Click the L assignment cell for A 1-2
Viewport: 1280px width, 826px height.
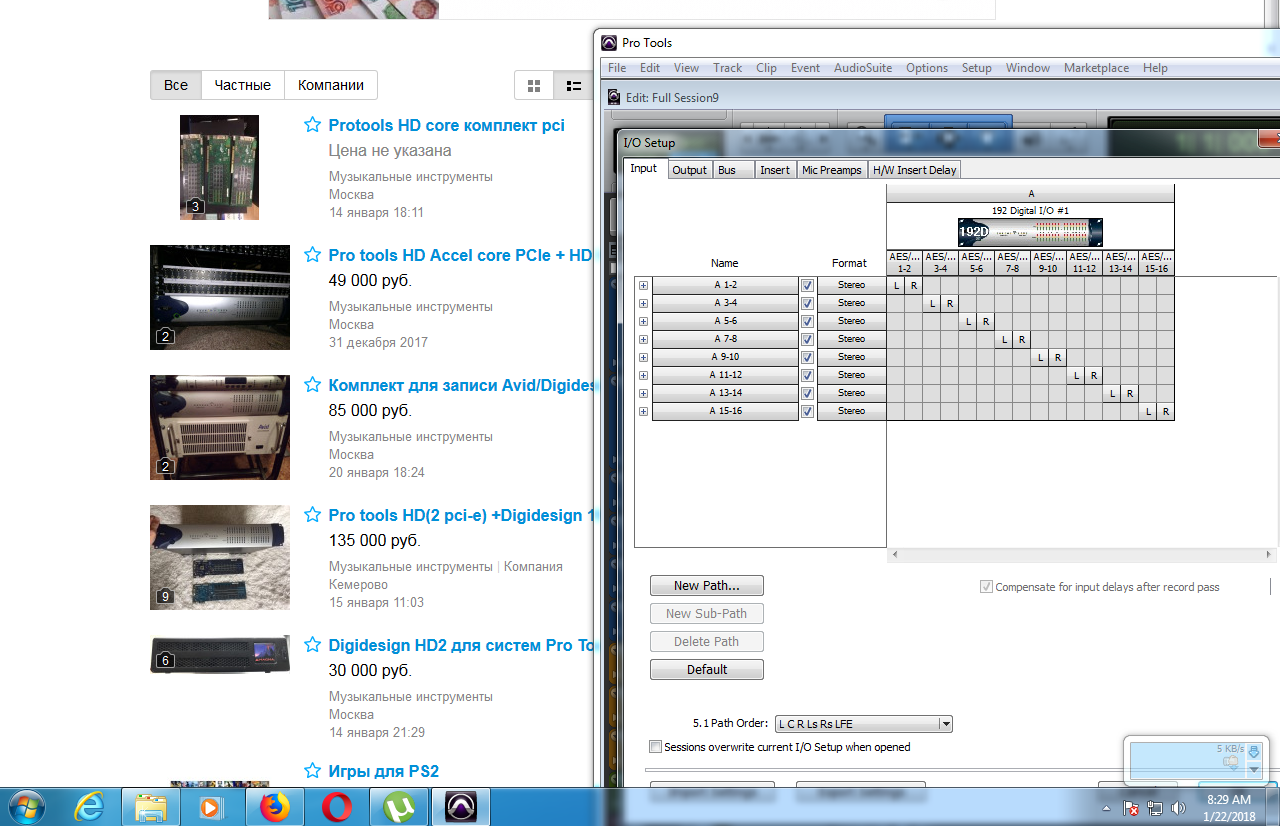point(896,286)
